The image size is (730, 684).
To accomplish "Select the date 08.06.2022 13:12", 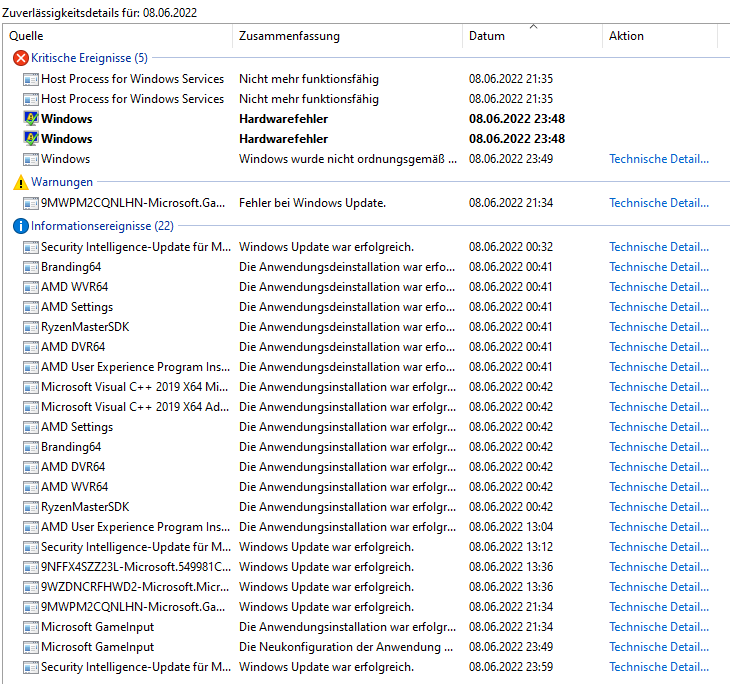I will (x=511, y=548).
